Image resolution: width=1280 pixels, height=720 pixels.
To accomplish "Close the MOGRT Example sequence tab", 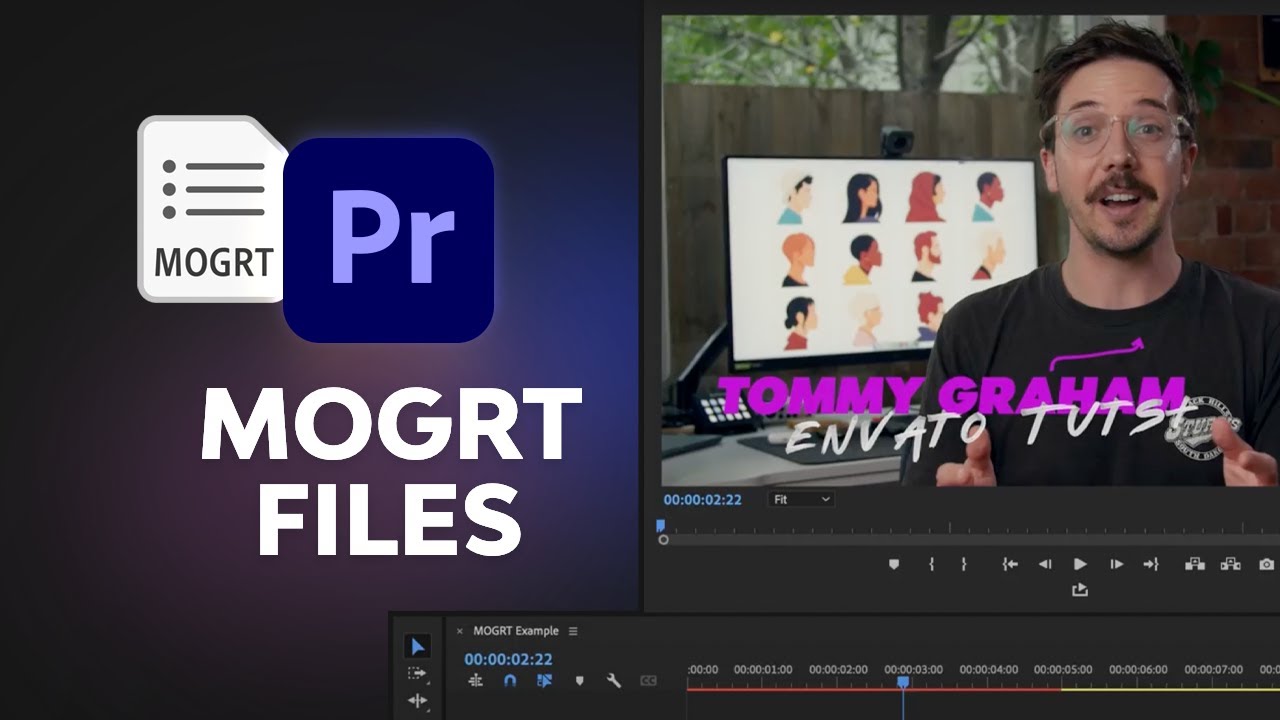I will click(460, 631).
